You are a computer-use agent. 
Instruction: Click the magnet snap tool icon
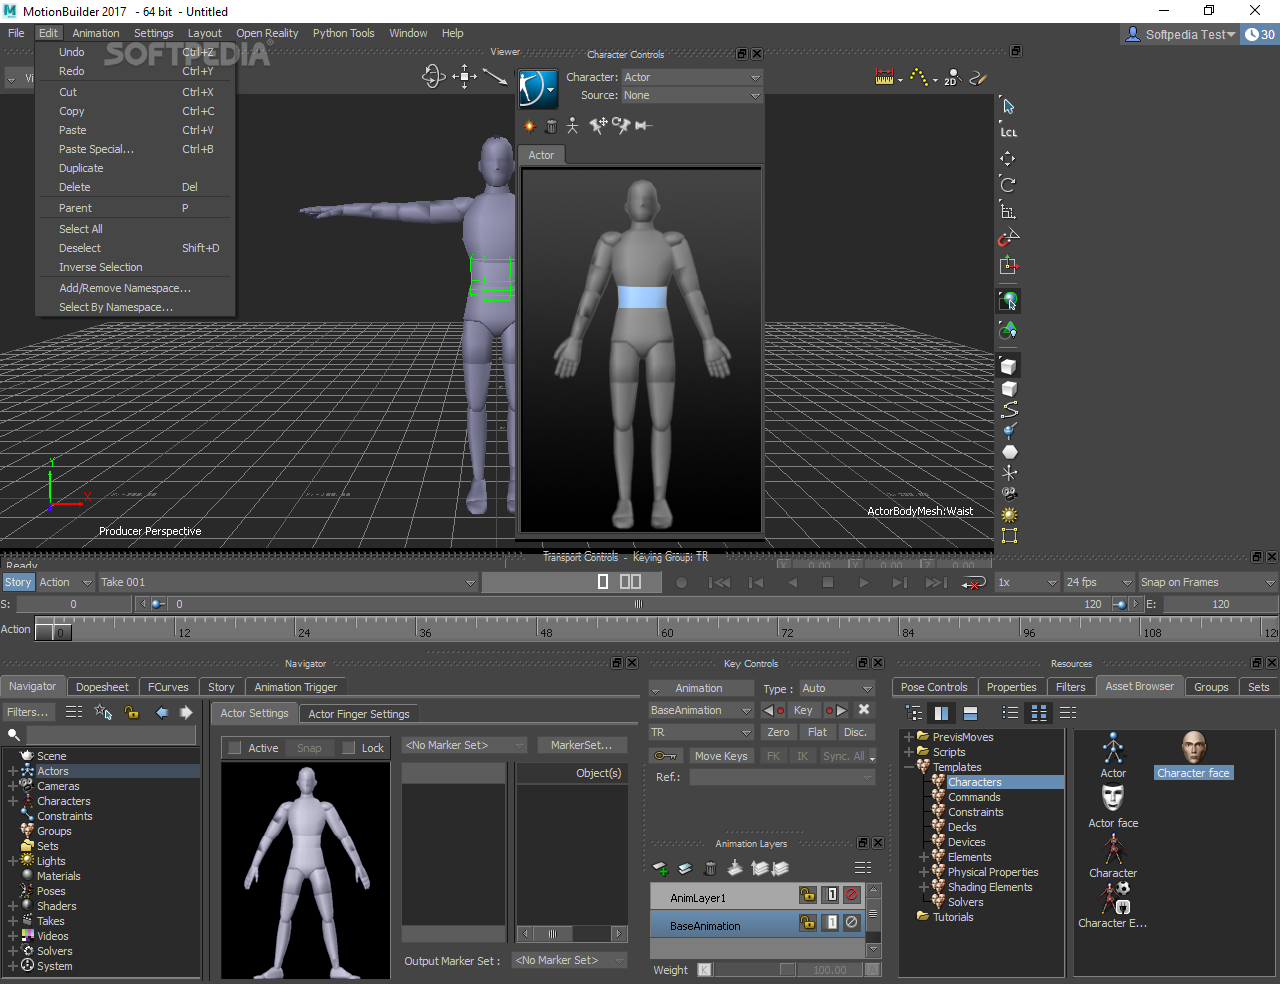[x=1008, y=238]
